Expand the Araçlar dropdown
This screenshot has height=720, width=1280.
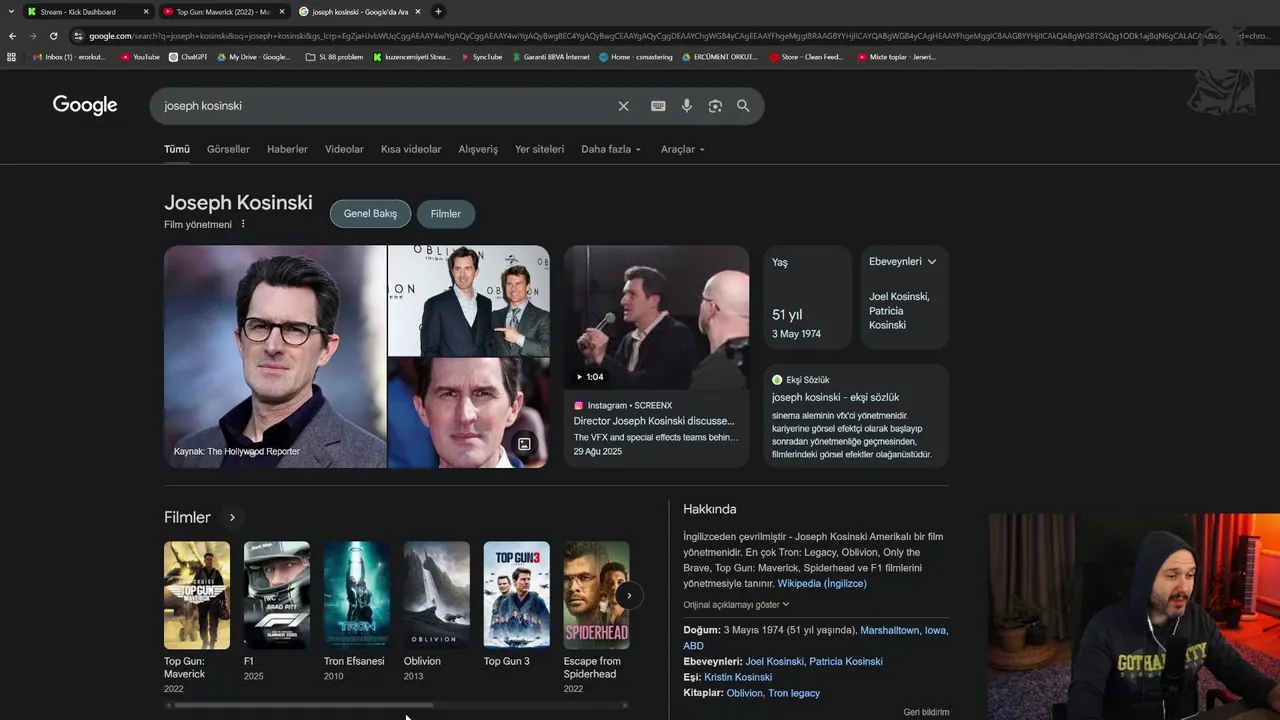point(683,149)
